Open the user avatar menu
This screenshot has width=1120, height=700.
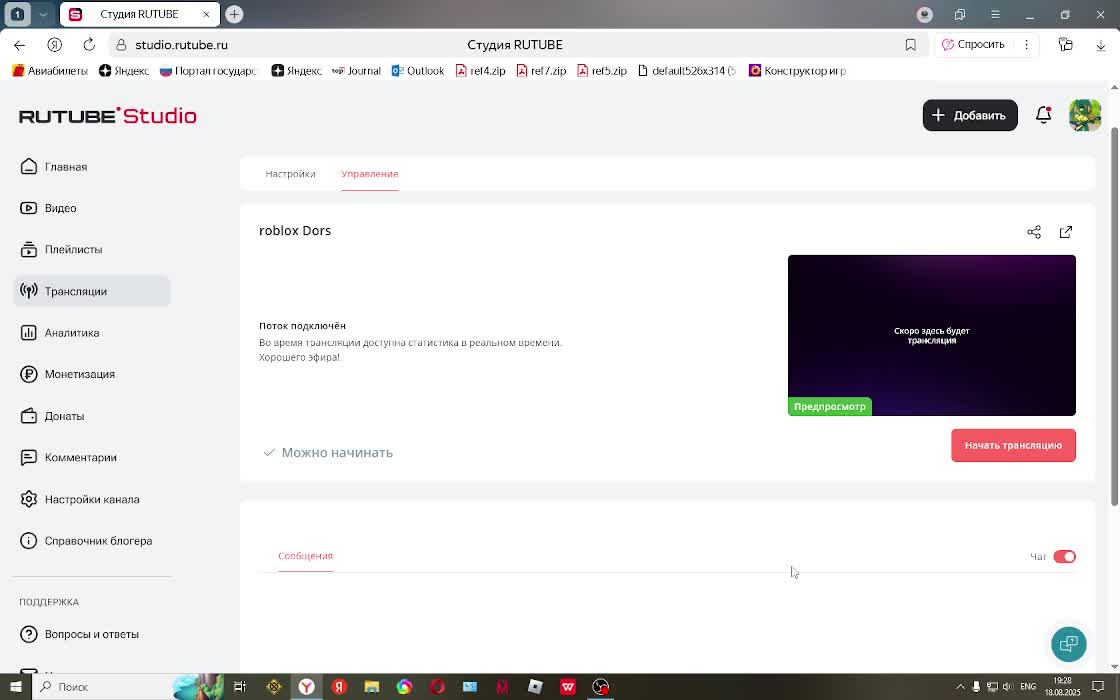[x=1084, y=115]
